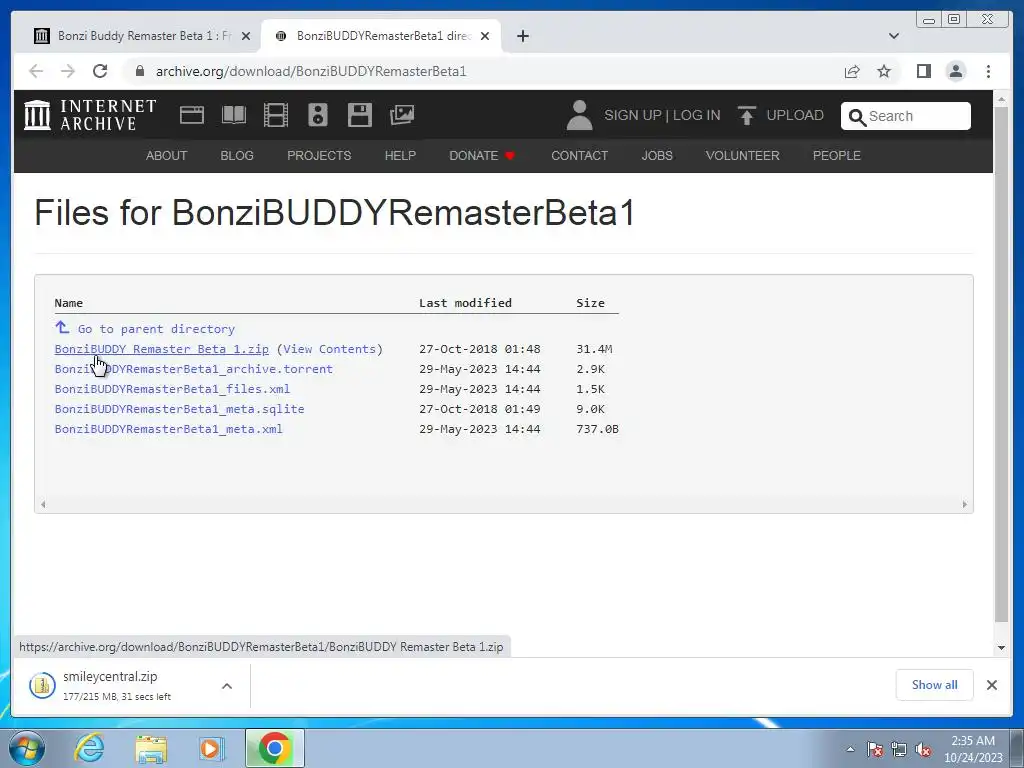Open the Web (Wayback Machine) icon
The height and width of the screenshot is (768, 1024).
tap(192, 115)
